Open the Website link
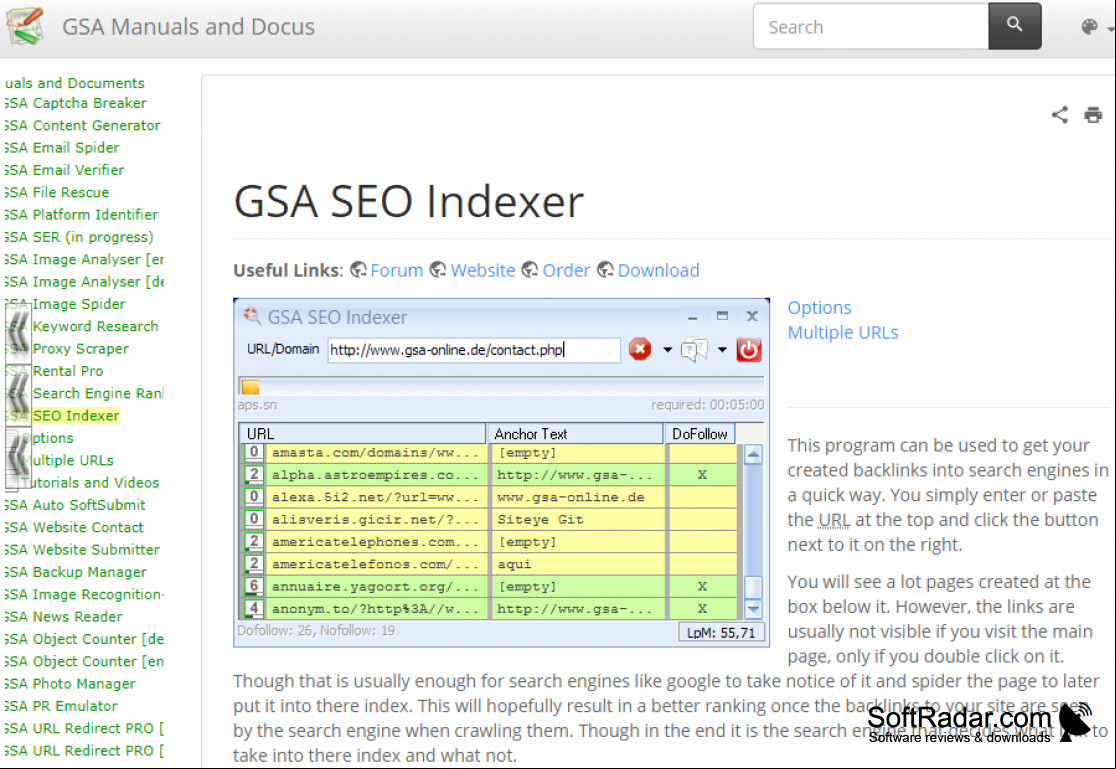 483,271
